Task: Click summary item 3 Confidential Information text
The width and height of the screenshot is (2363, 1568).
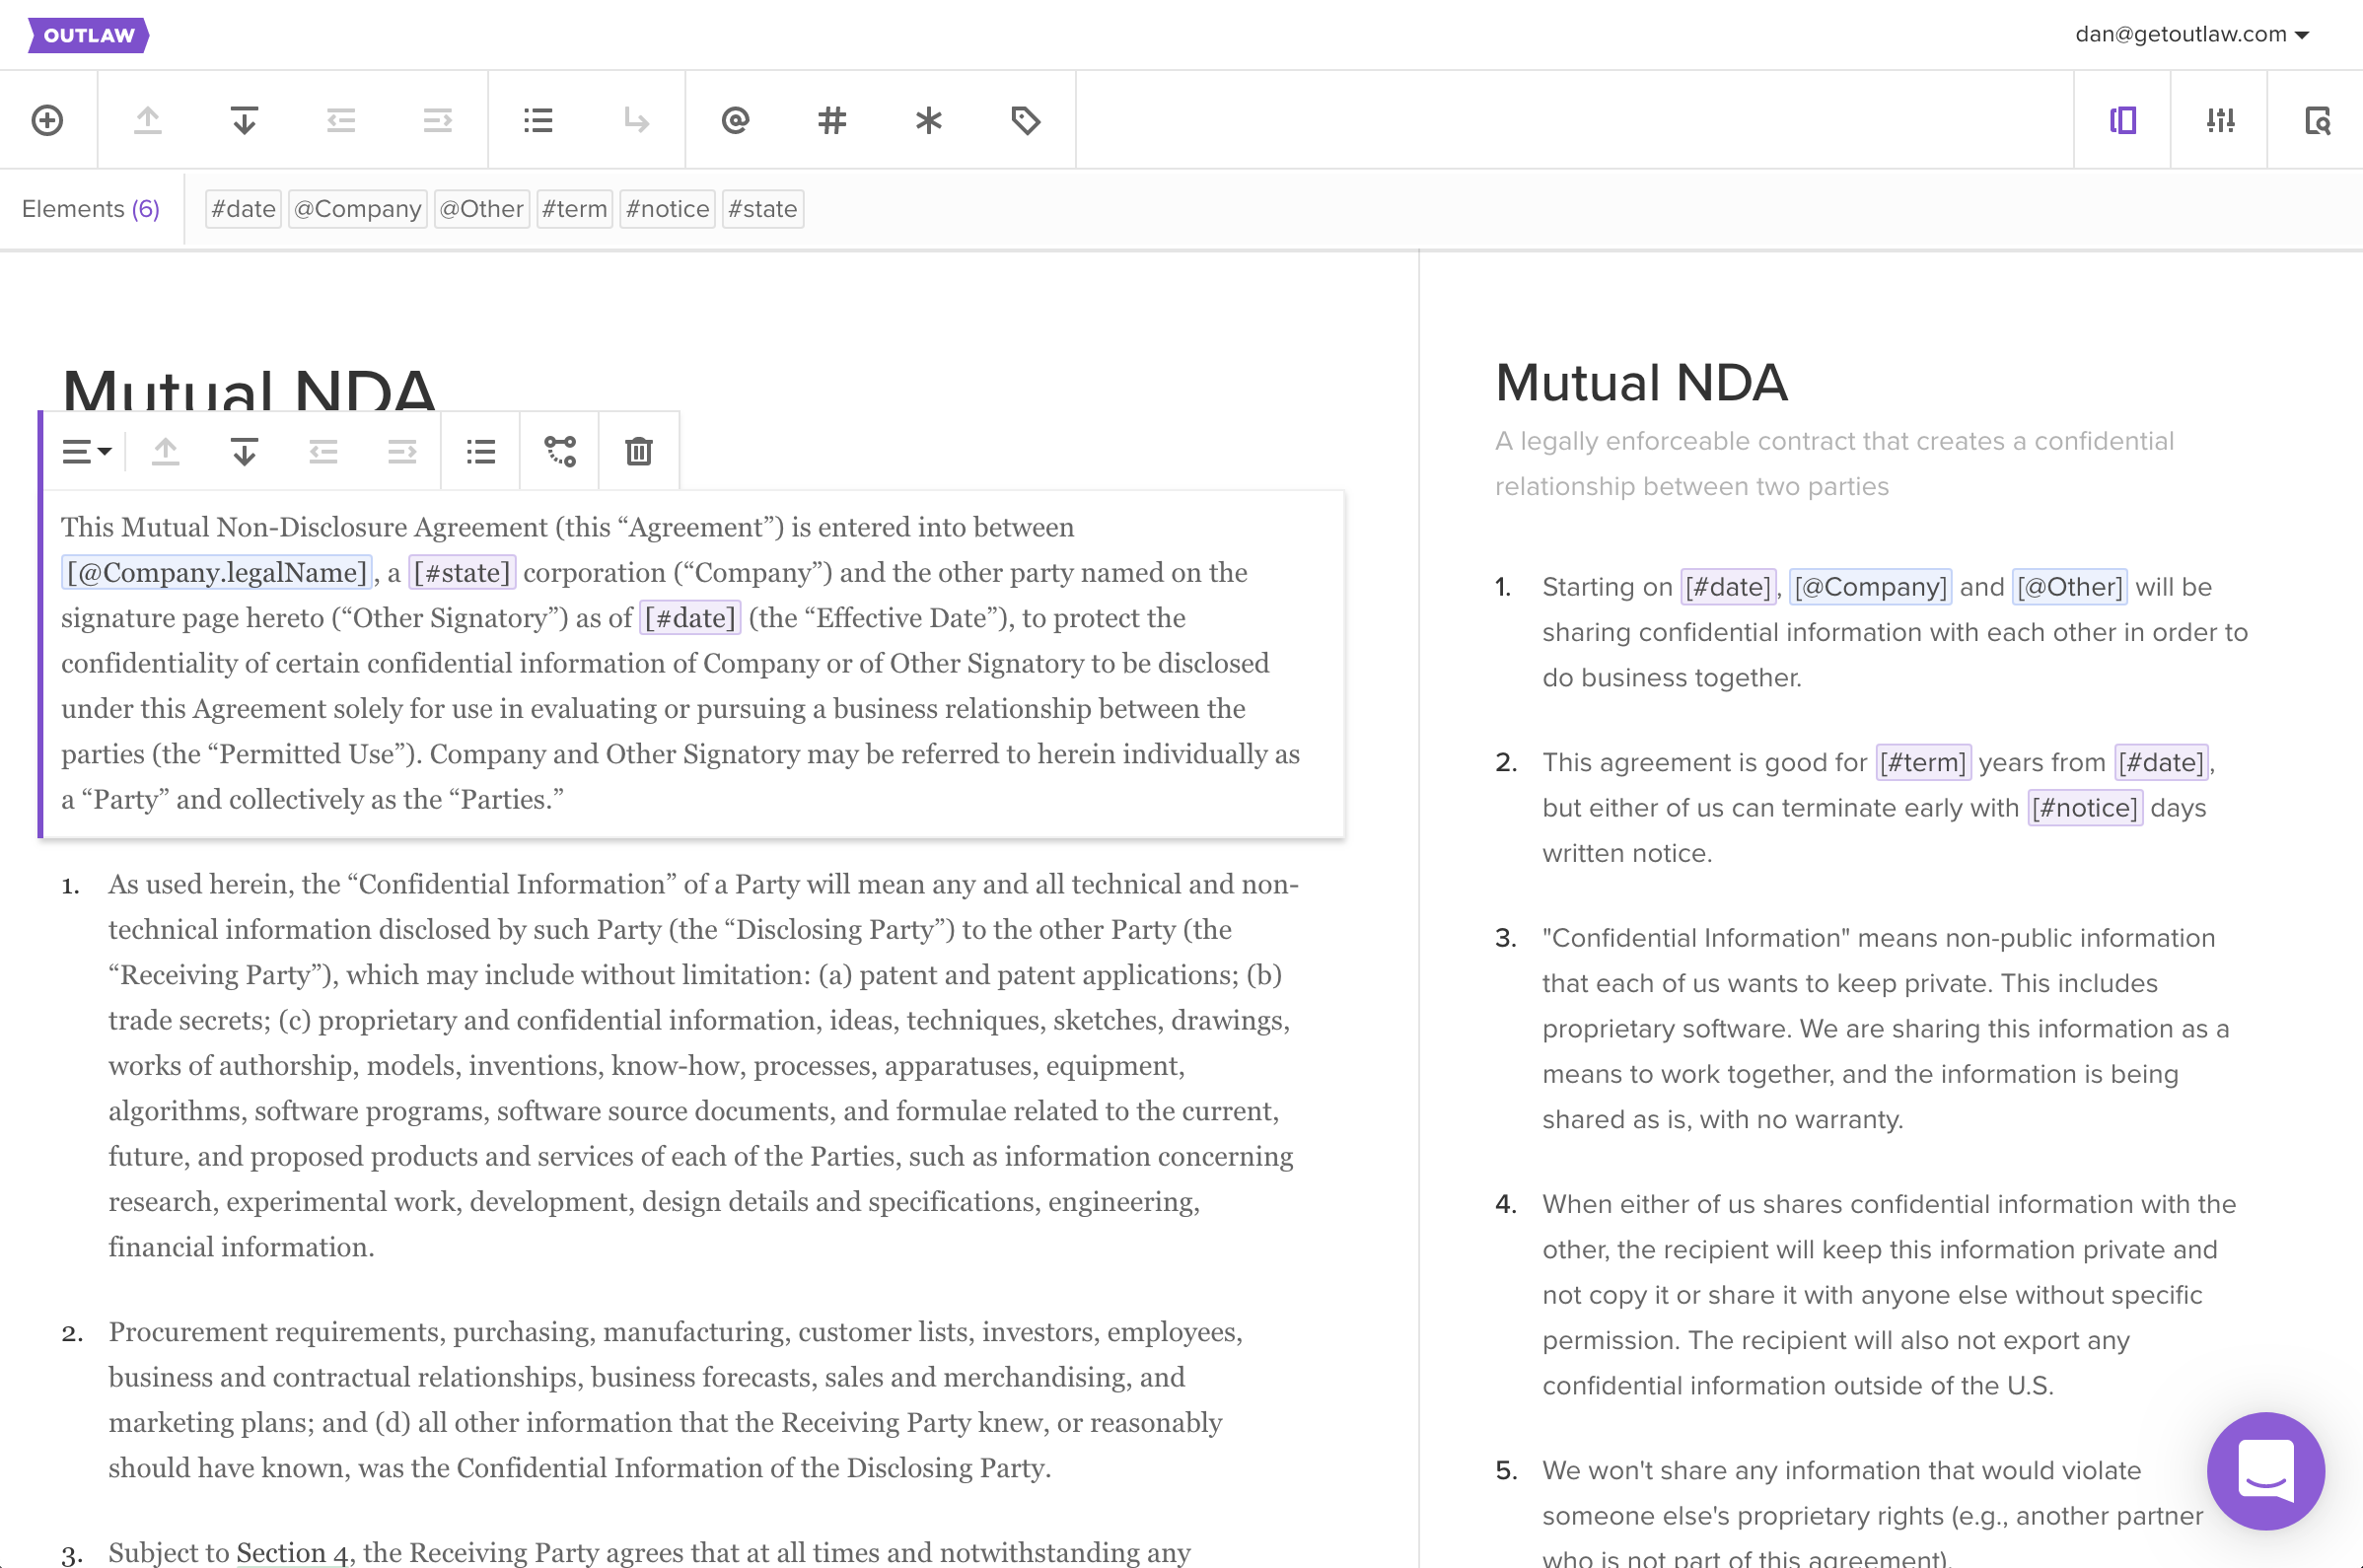Action: click(x=1885, y=1029)
